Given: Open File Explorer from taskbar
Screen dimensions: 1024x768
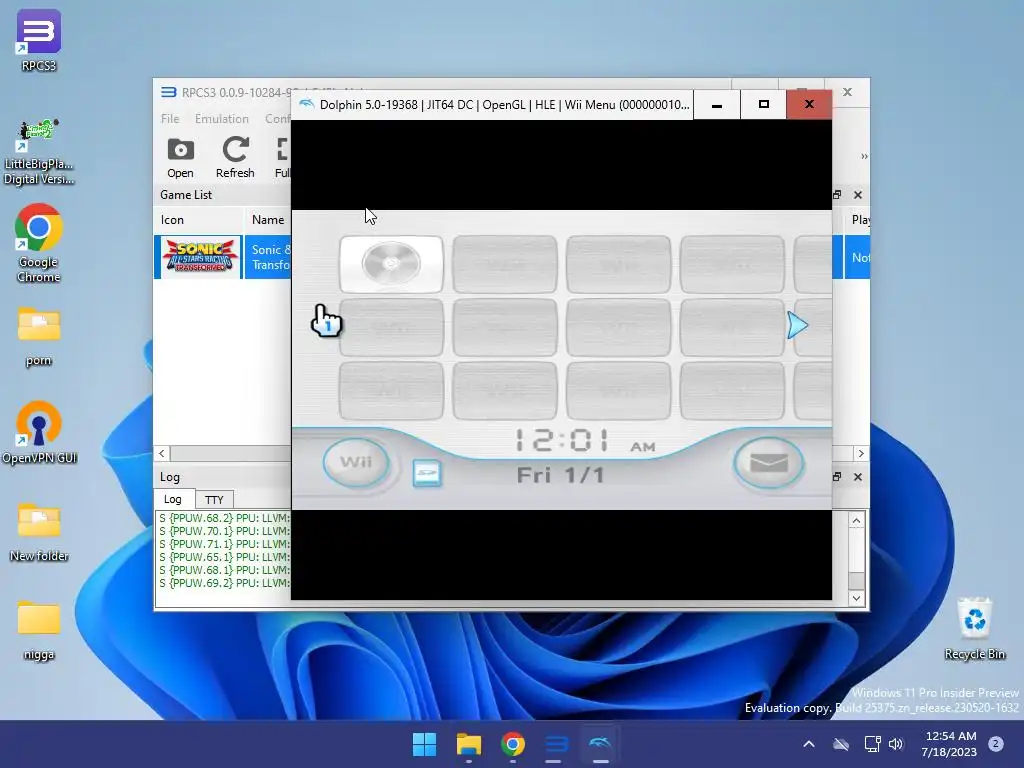Looking at the screenshot, I should click(x=469, y=744).
